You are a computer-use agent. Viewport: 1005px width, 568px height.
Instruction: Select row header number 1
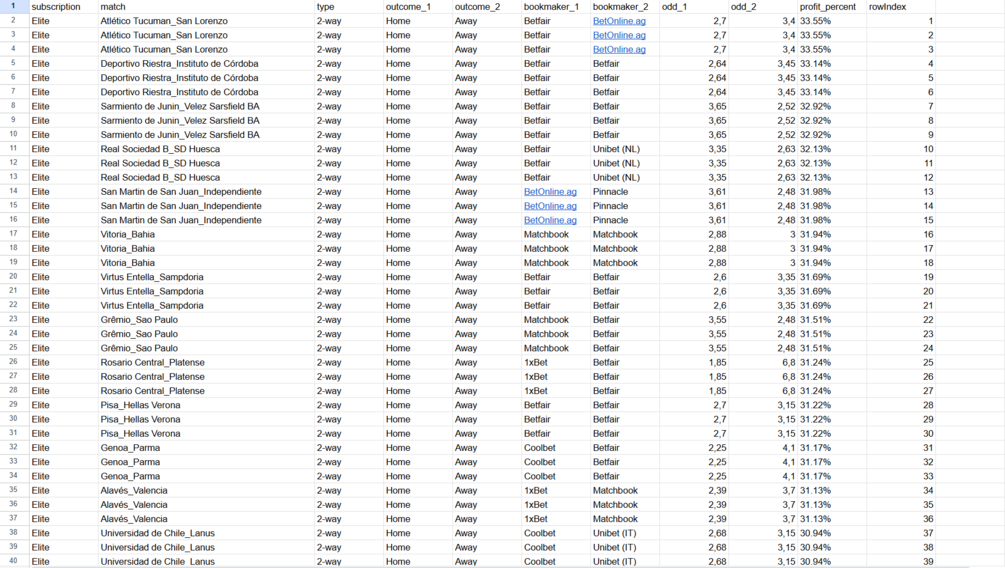click(x=13, y=6)
